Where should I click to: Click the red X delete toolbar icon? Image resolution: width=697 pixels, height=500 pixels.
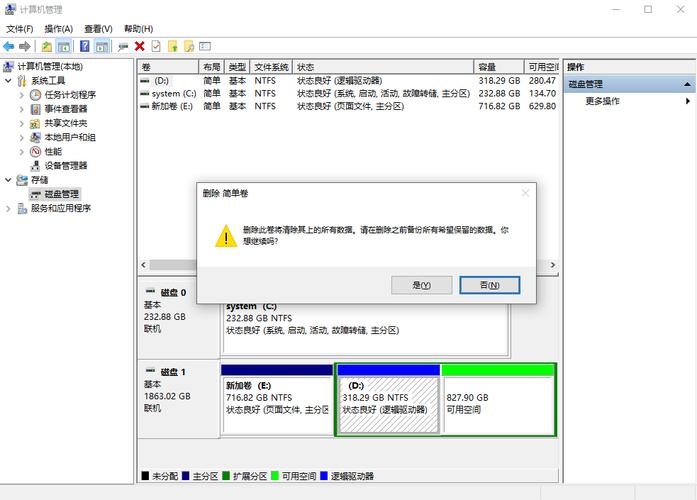pos(140,46)
